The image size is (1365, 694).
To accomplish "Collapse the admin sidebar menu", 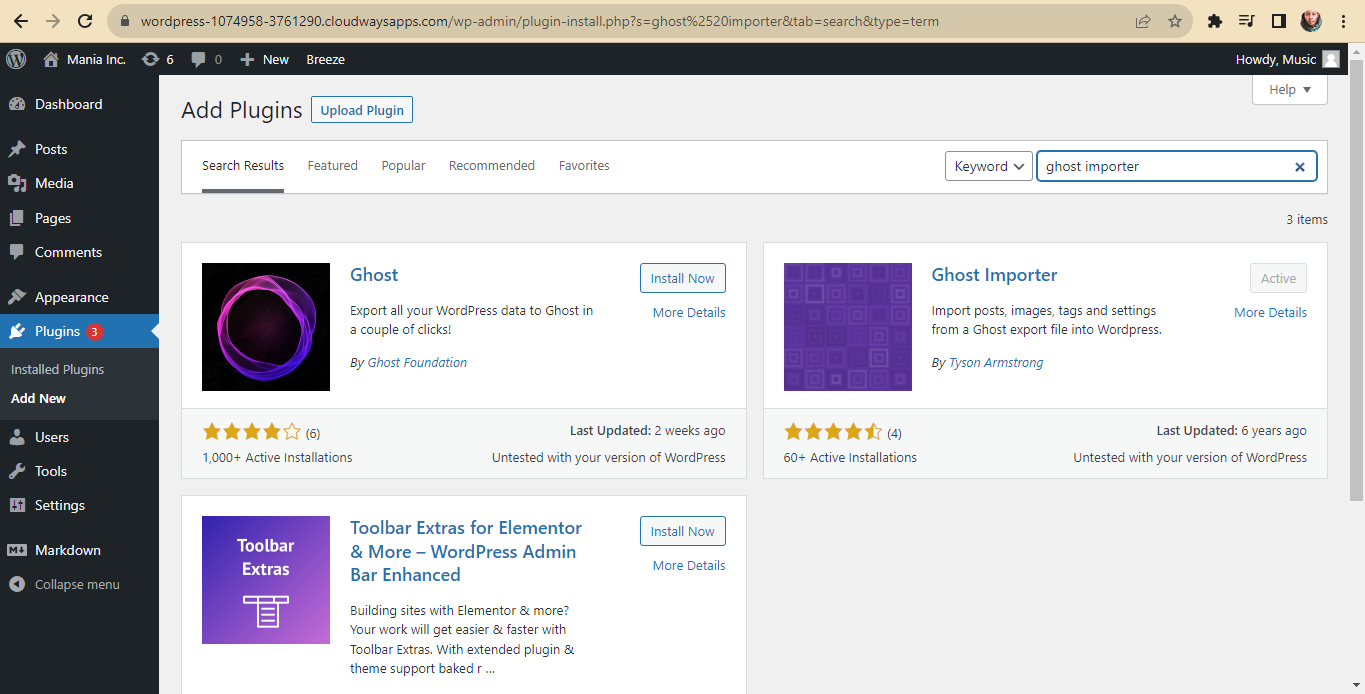I will click(x=79, y=584).
